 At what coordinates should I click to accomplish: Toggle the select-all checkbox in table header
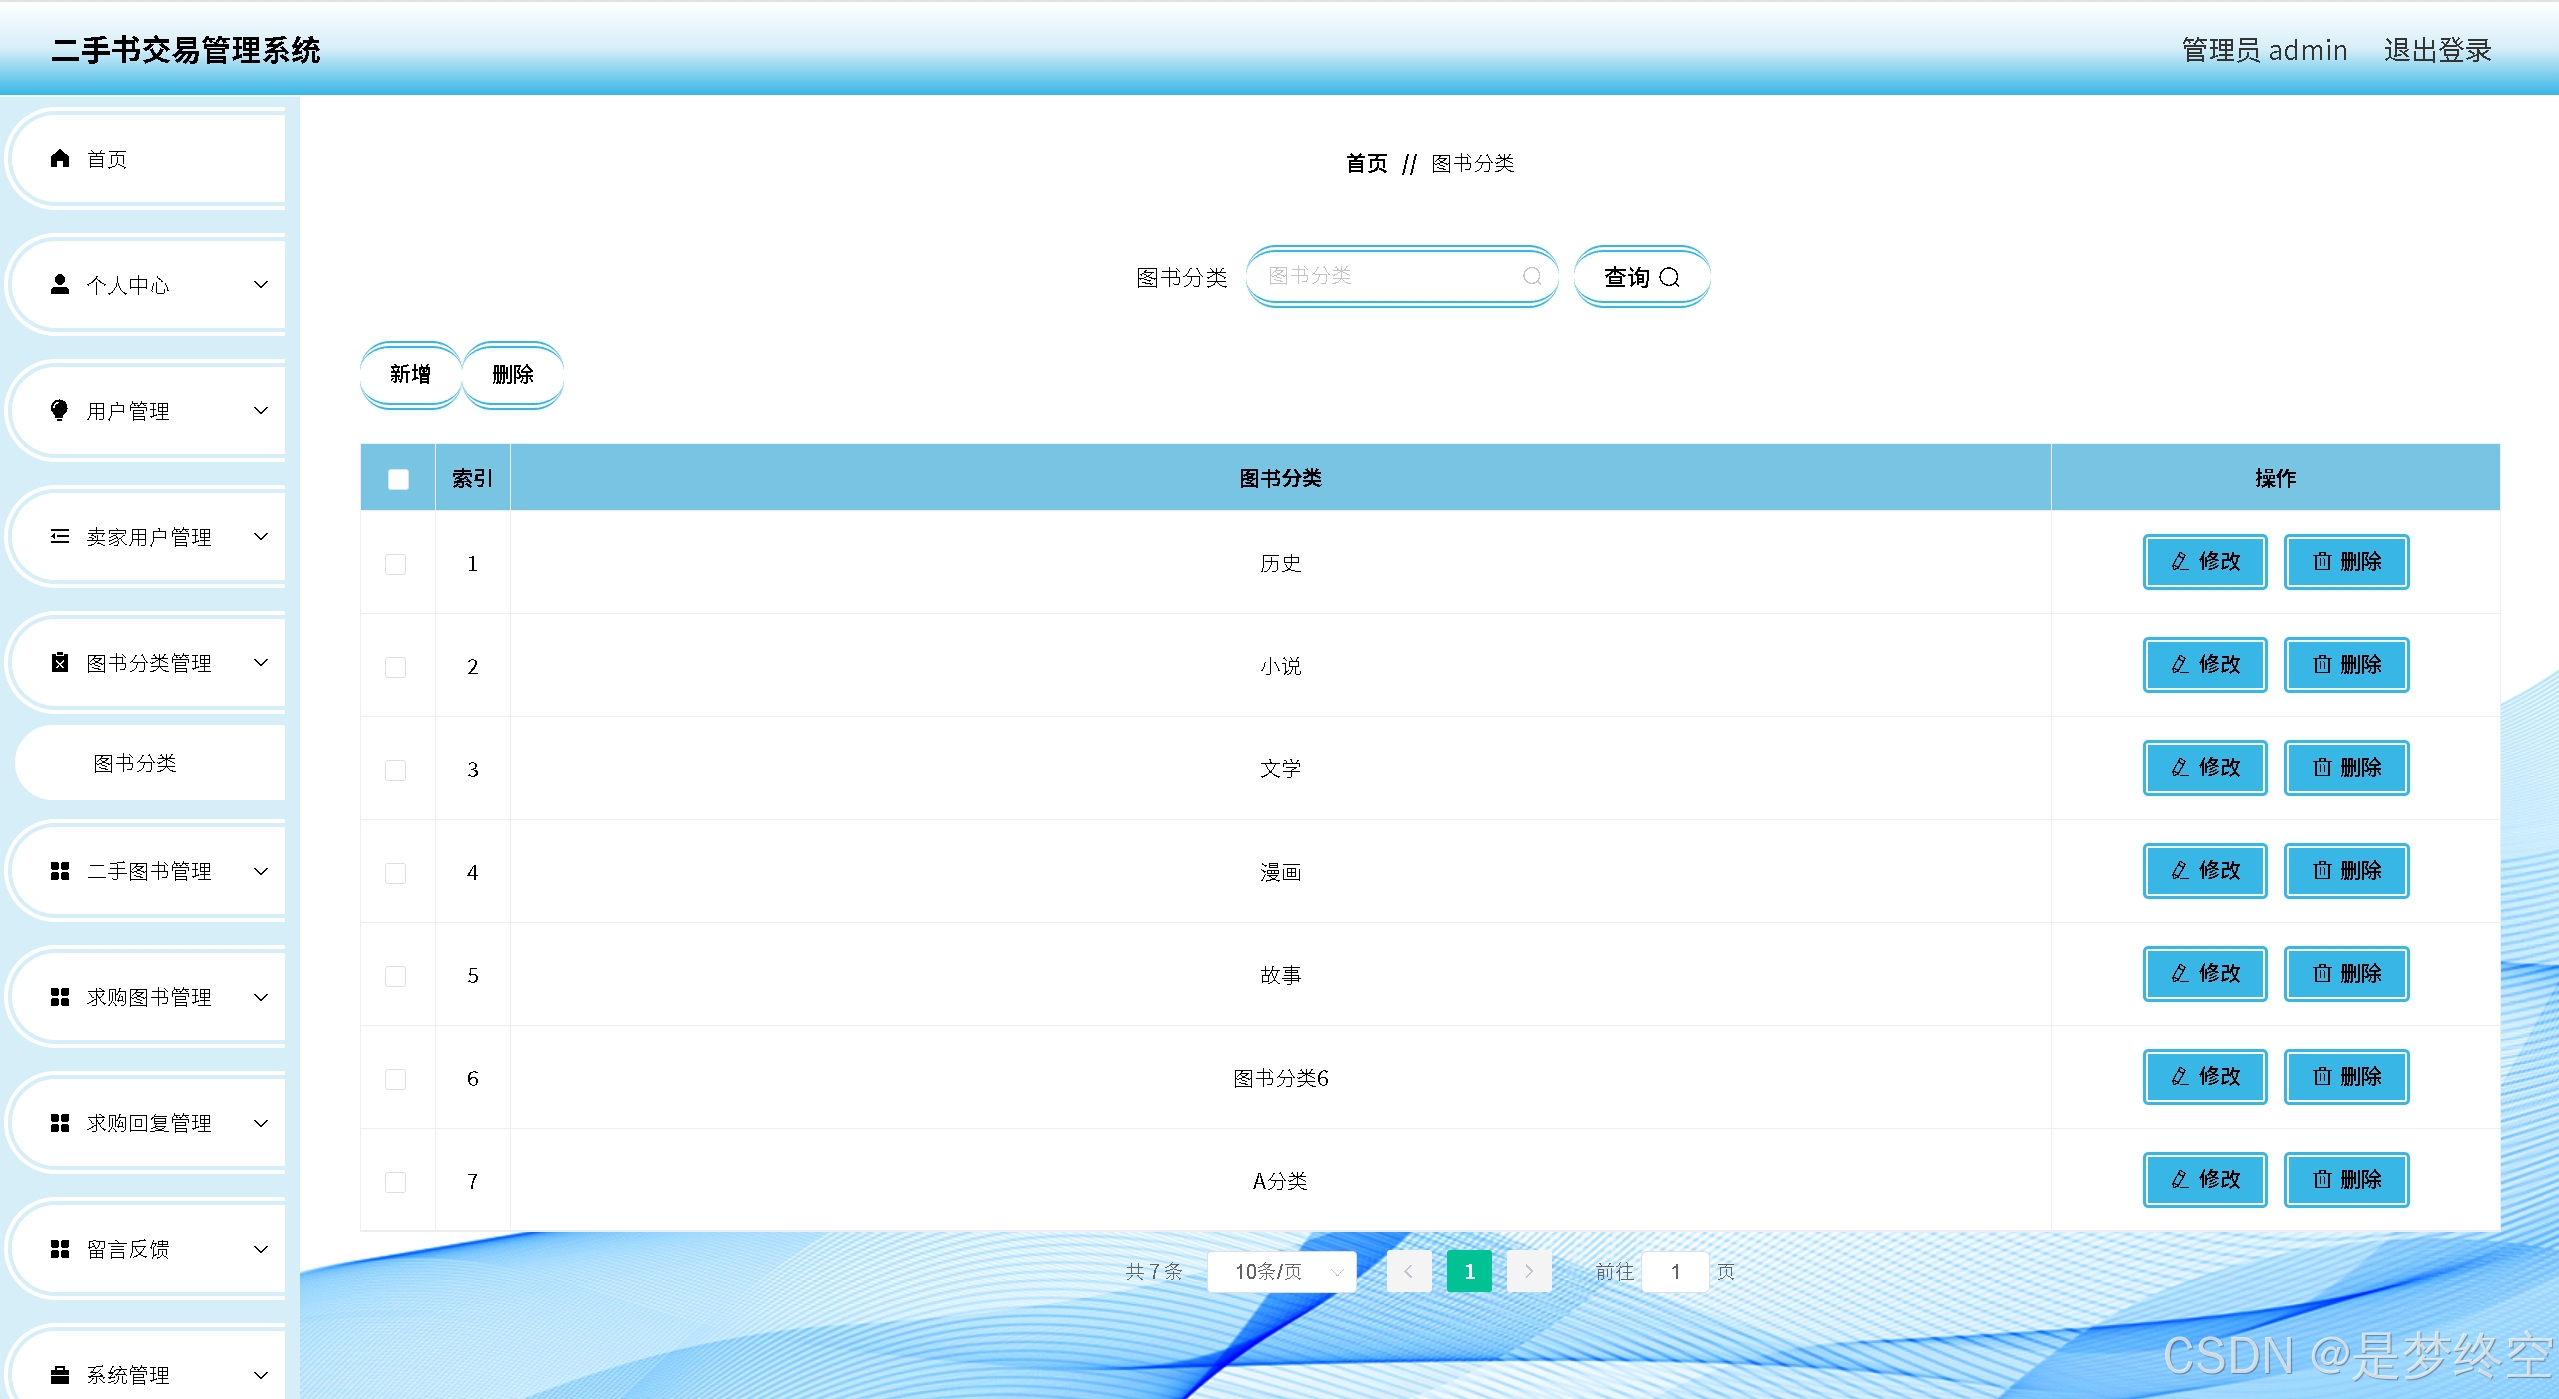tap(398, 479)
